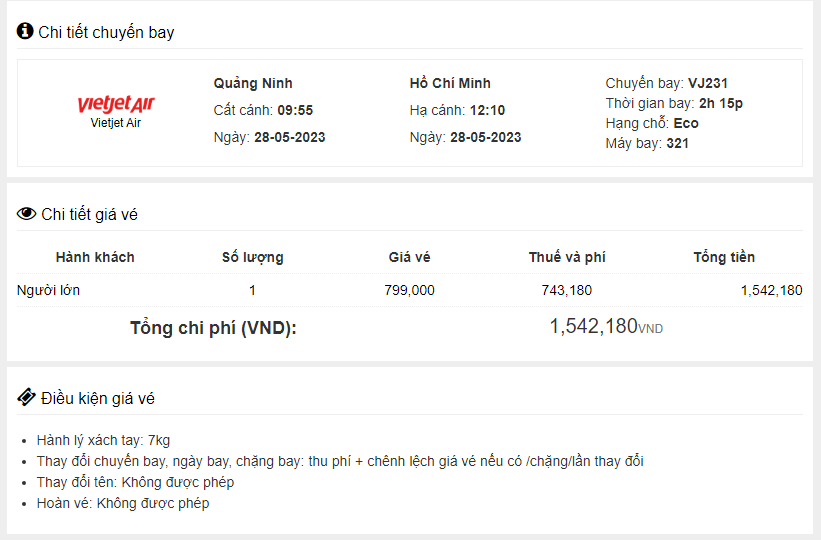Click the total cost 1,542,180 VND
The height and width of the screenshot is (541, 821).
coord(605,326)
